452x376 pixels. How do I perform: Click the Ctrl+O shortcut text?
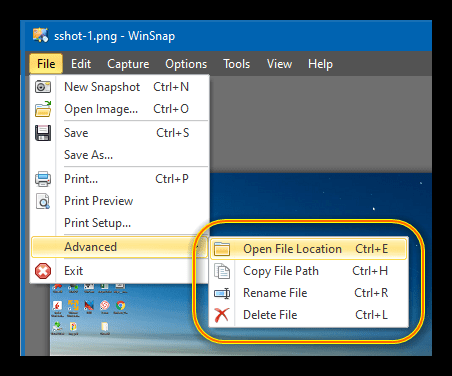tap(171, 109)
